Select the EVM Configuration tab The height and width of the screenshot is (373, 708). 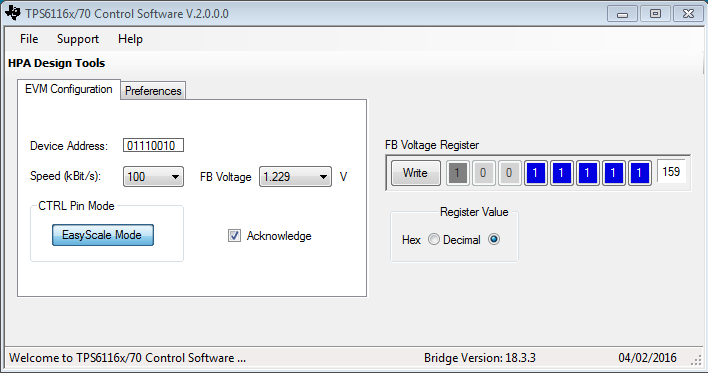[69, 89]
